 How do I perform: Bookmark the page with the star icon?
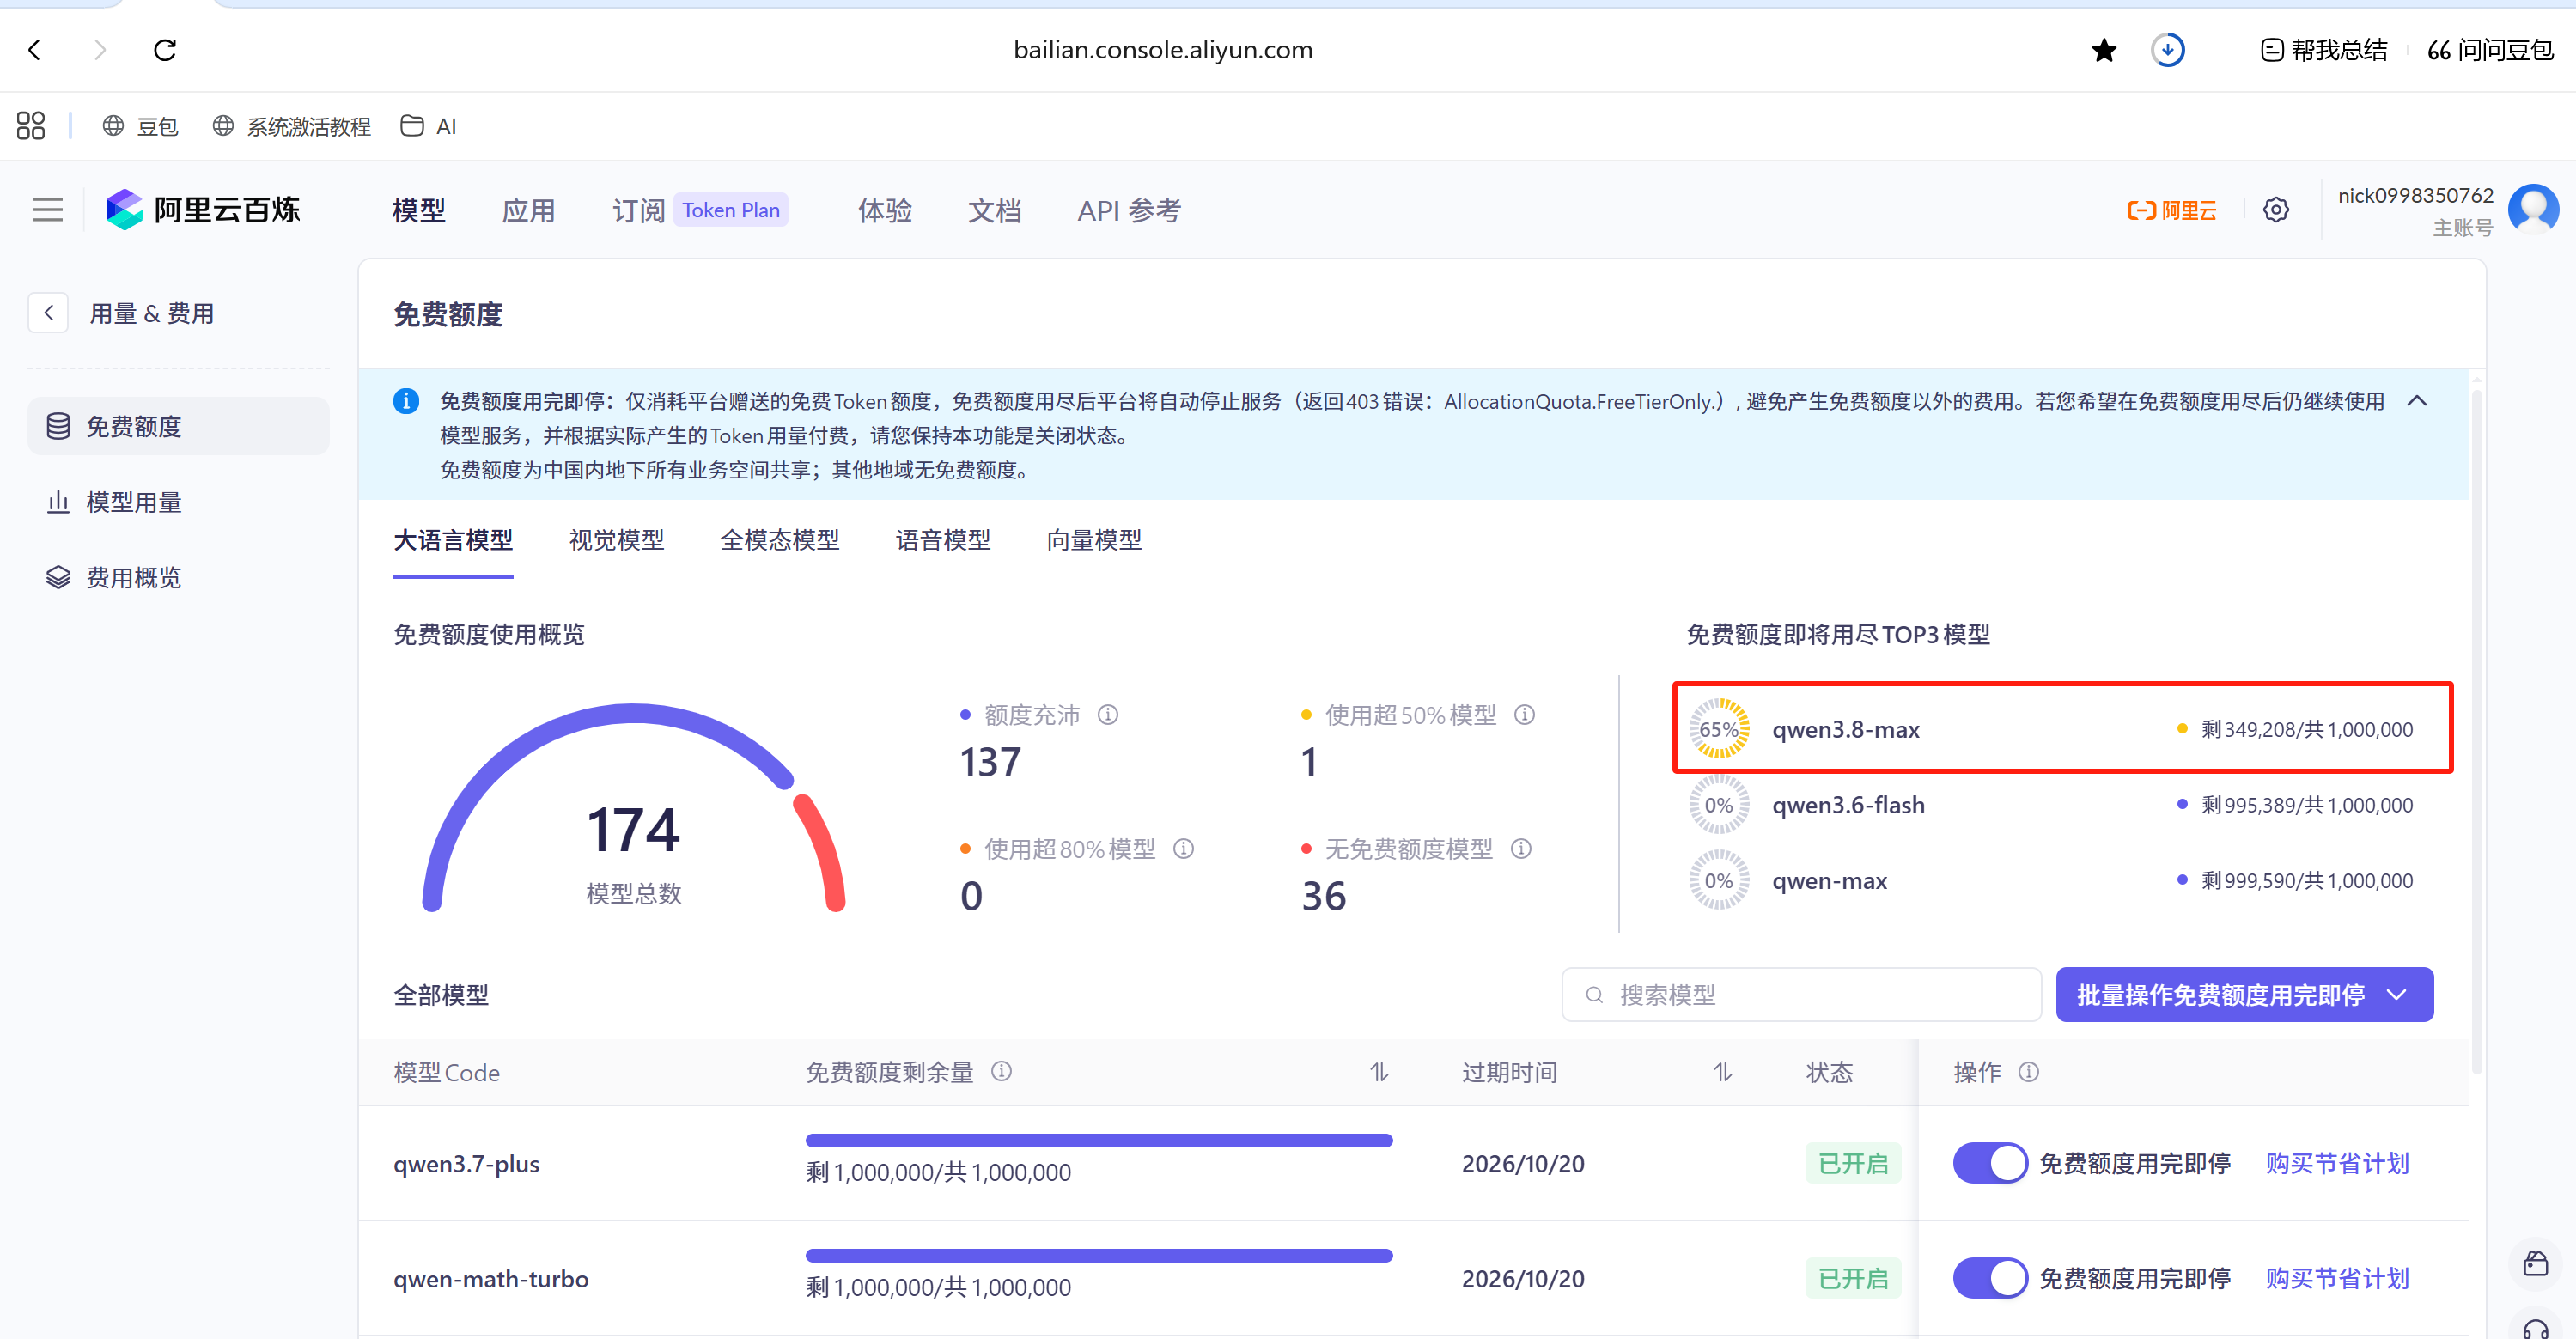(2104, 50)
